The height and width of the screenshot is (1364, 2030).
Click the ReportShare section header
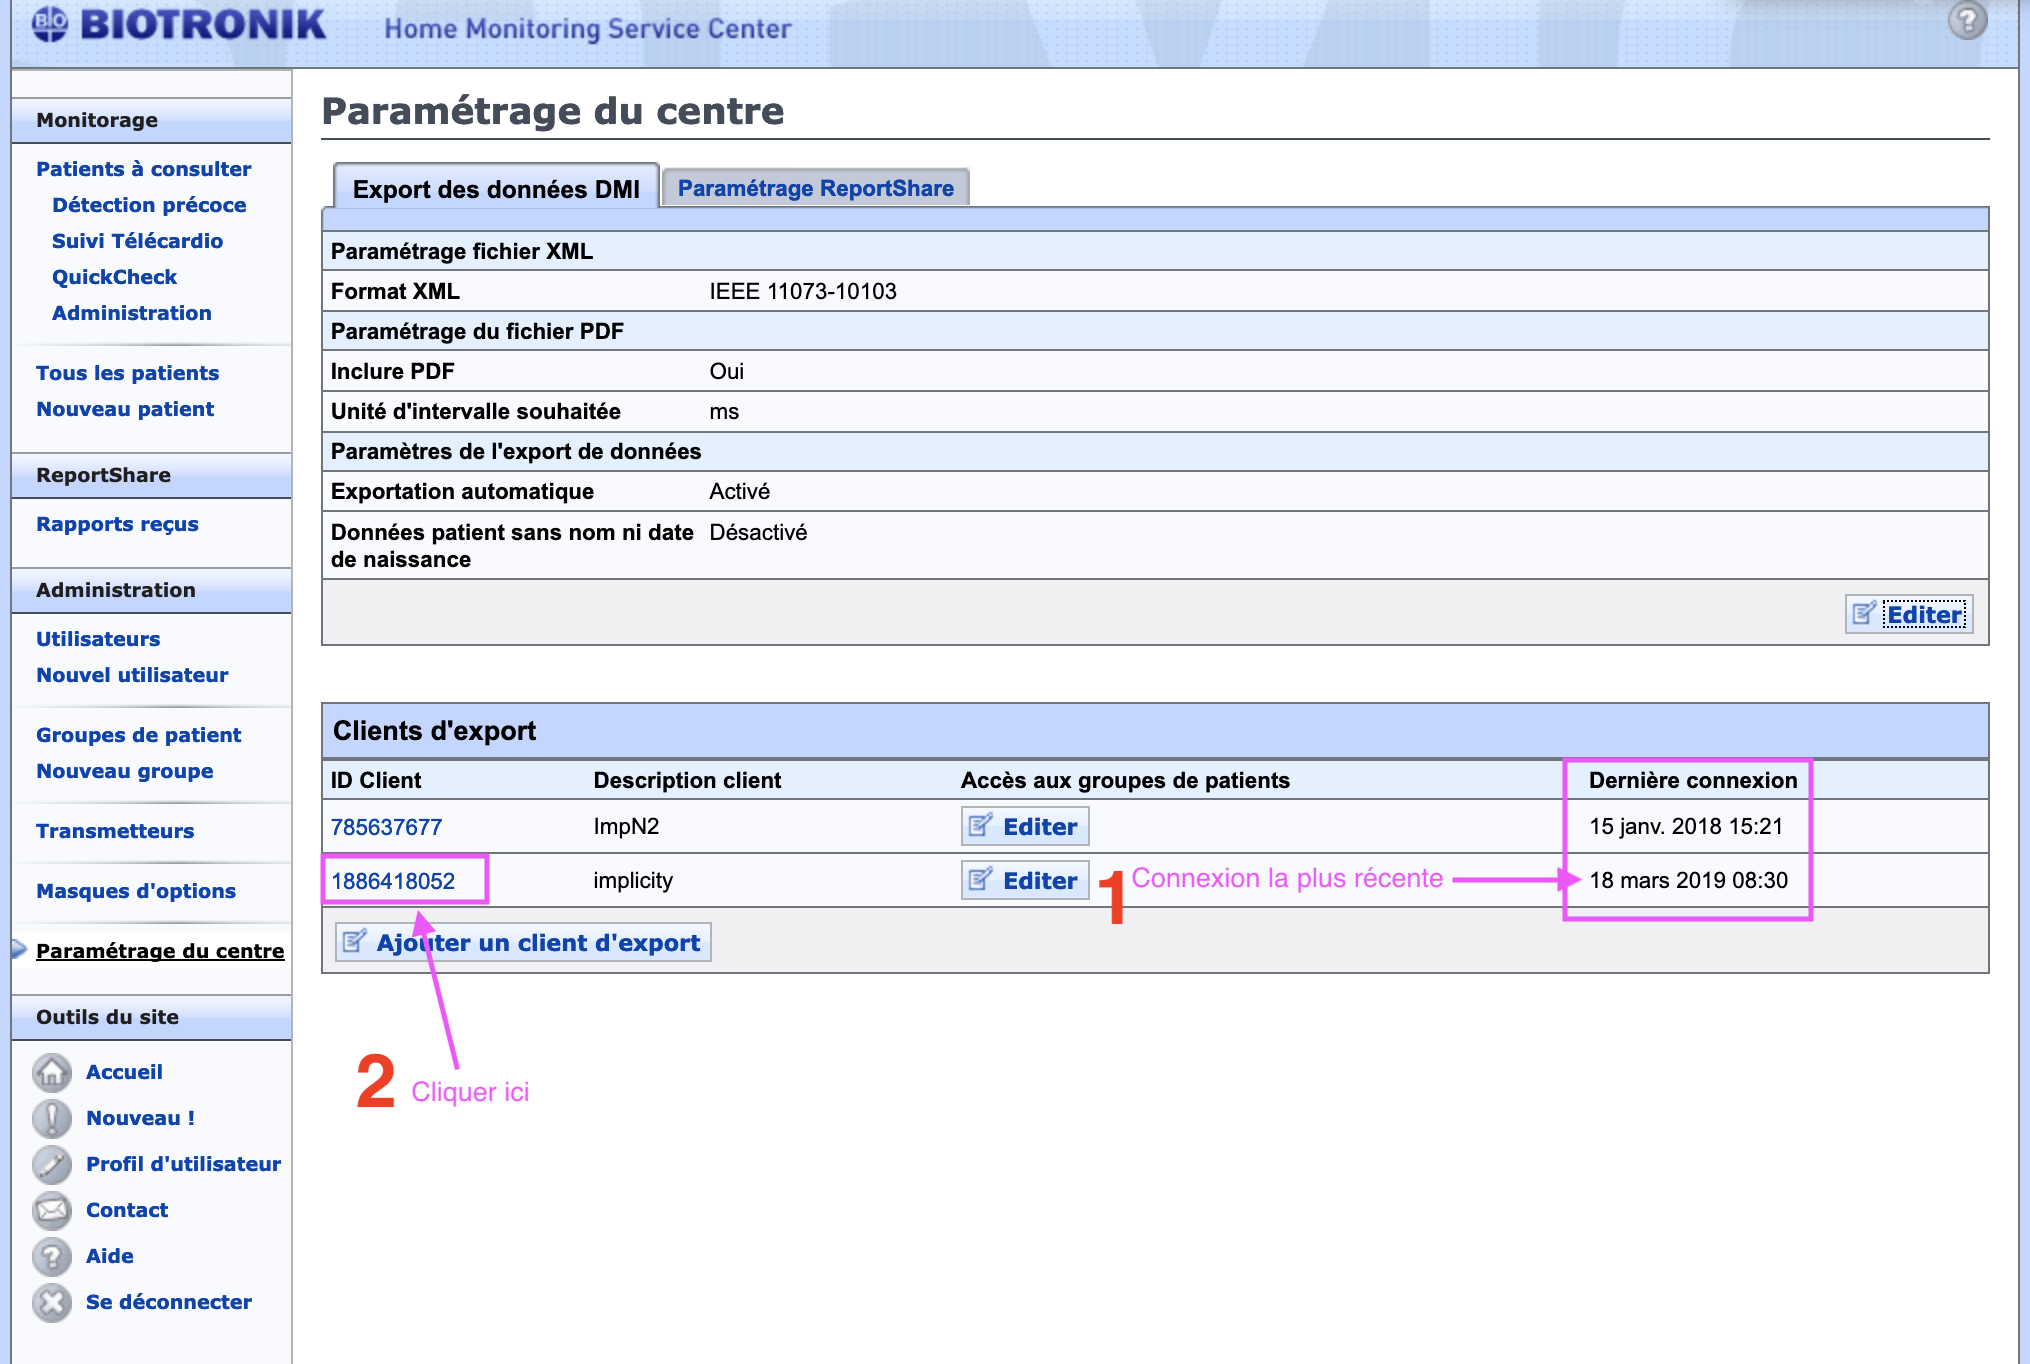pos(151,475)
